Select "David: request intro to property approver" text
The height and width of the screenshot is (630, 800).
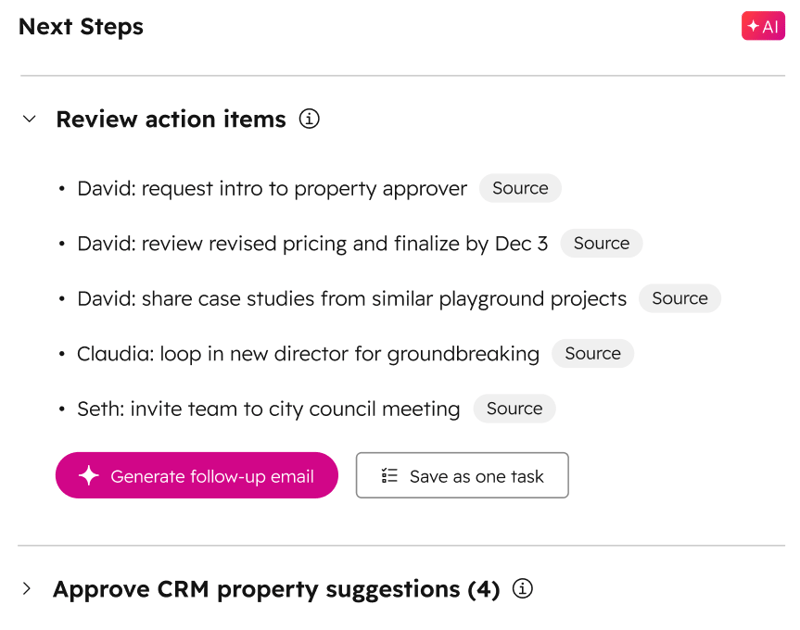tap(272, 188)
